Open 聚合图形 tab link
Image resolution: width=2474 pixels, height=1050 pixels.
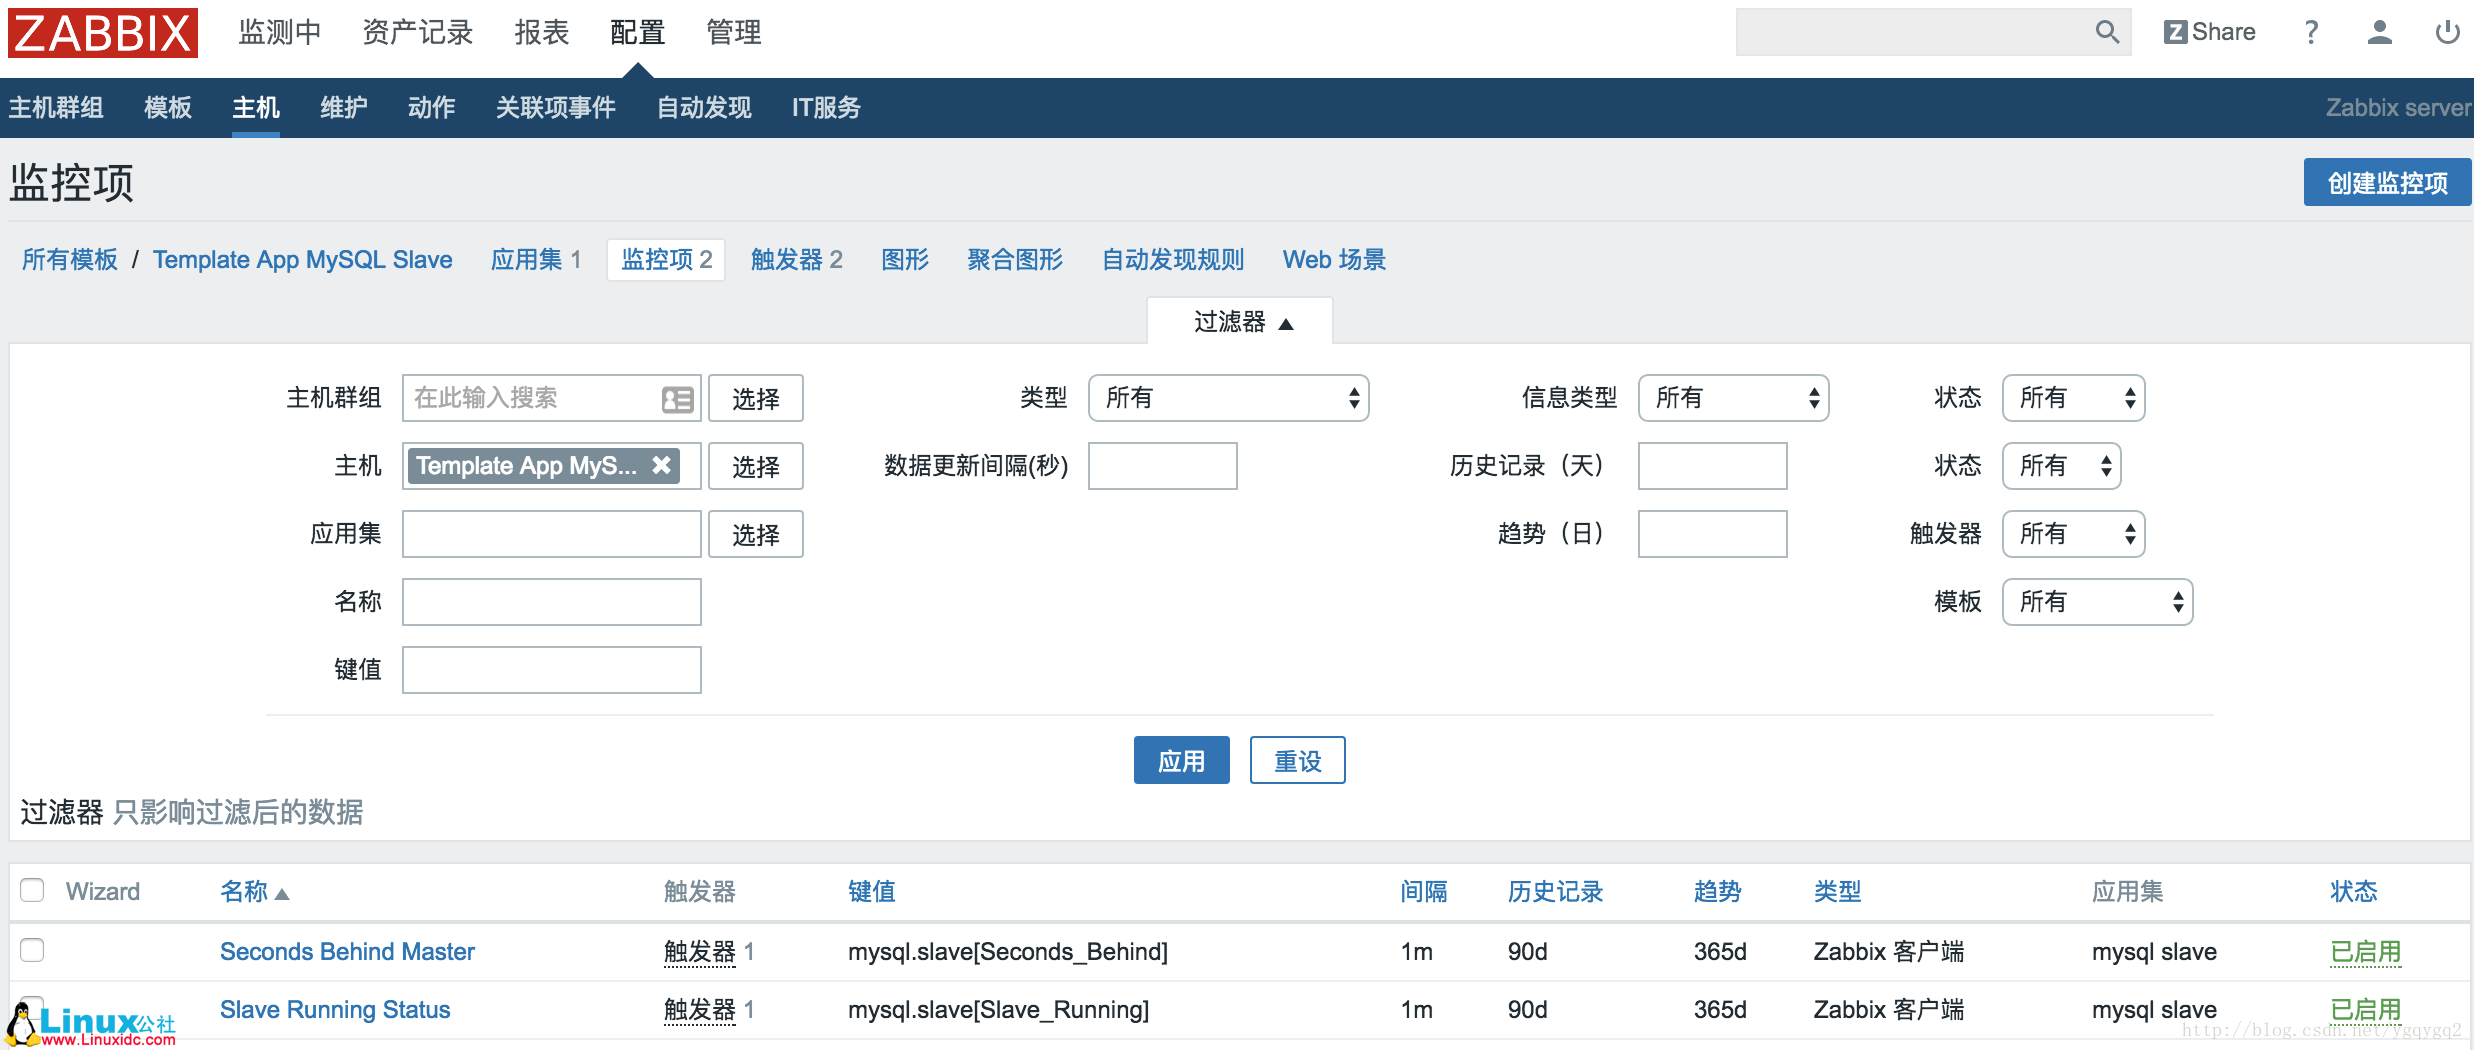[x=1015, y=260]
